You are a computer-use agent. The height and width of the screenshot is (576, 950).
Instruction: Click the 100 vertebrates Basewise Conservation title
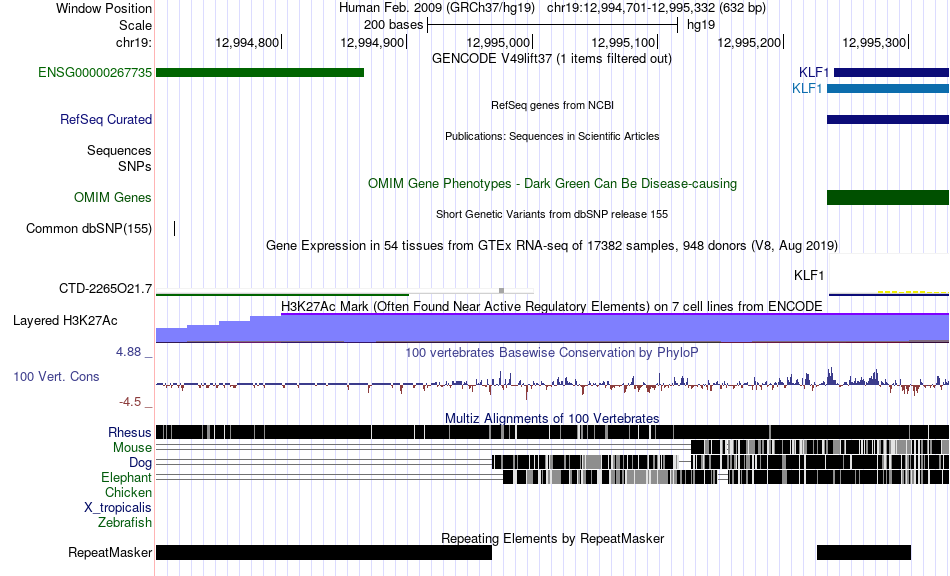(552, 353)
